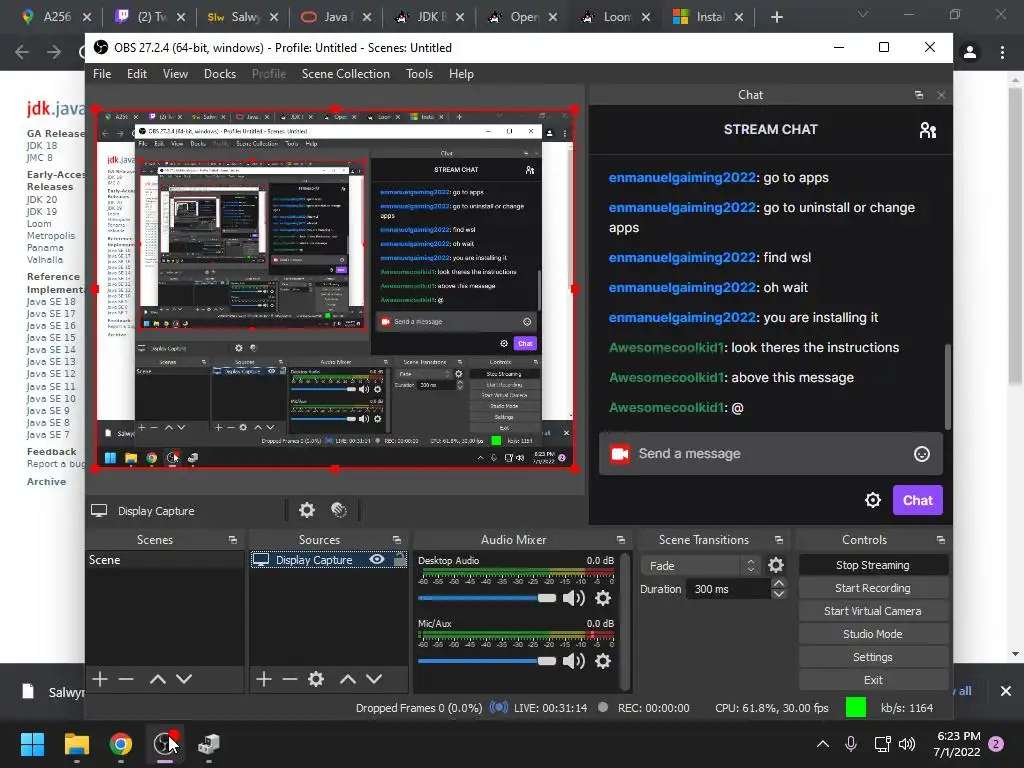Open chat settings gear icon
The height and width of the screenshot is (768, 1024).
[x=872, y=500]
